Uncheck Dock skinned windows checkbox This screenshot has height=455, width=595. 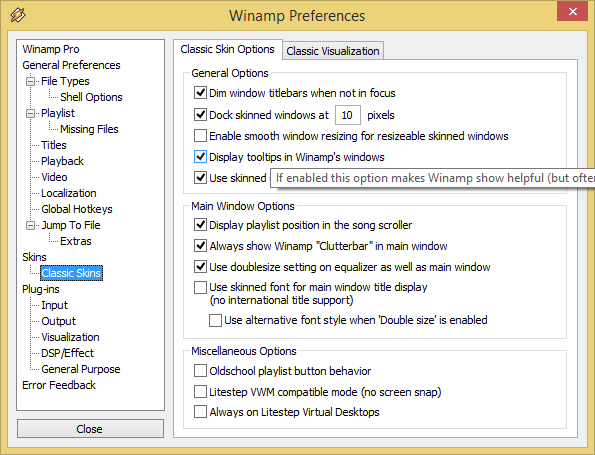coord(200,115)
